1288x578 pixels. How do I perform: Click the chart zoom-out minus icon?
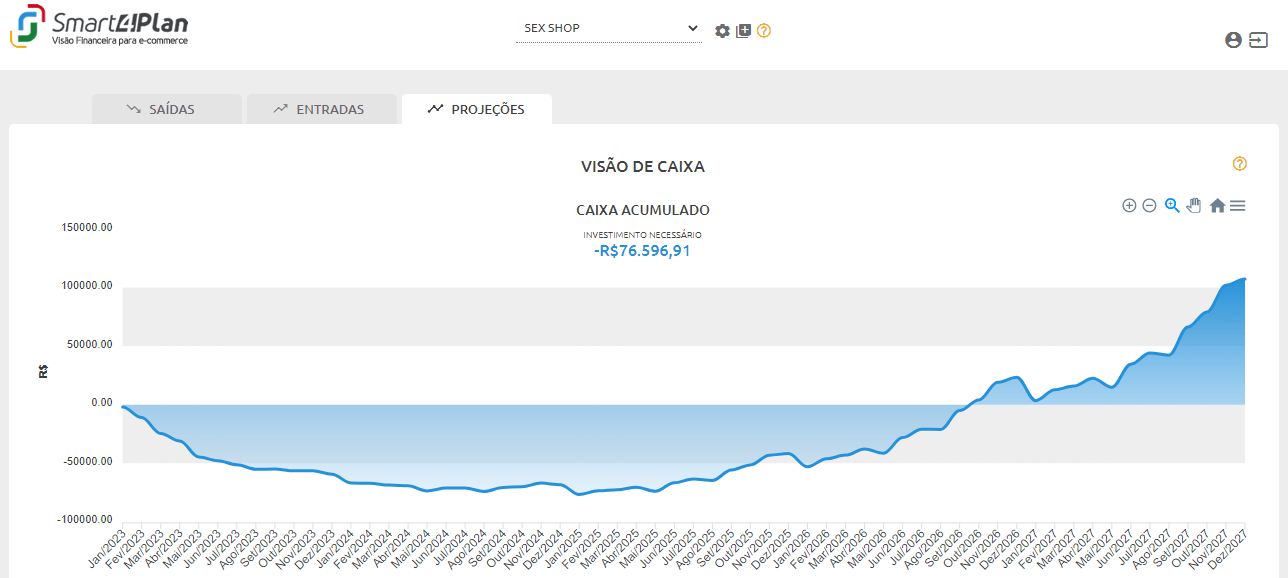pos(1149,206)
